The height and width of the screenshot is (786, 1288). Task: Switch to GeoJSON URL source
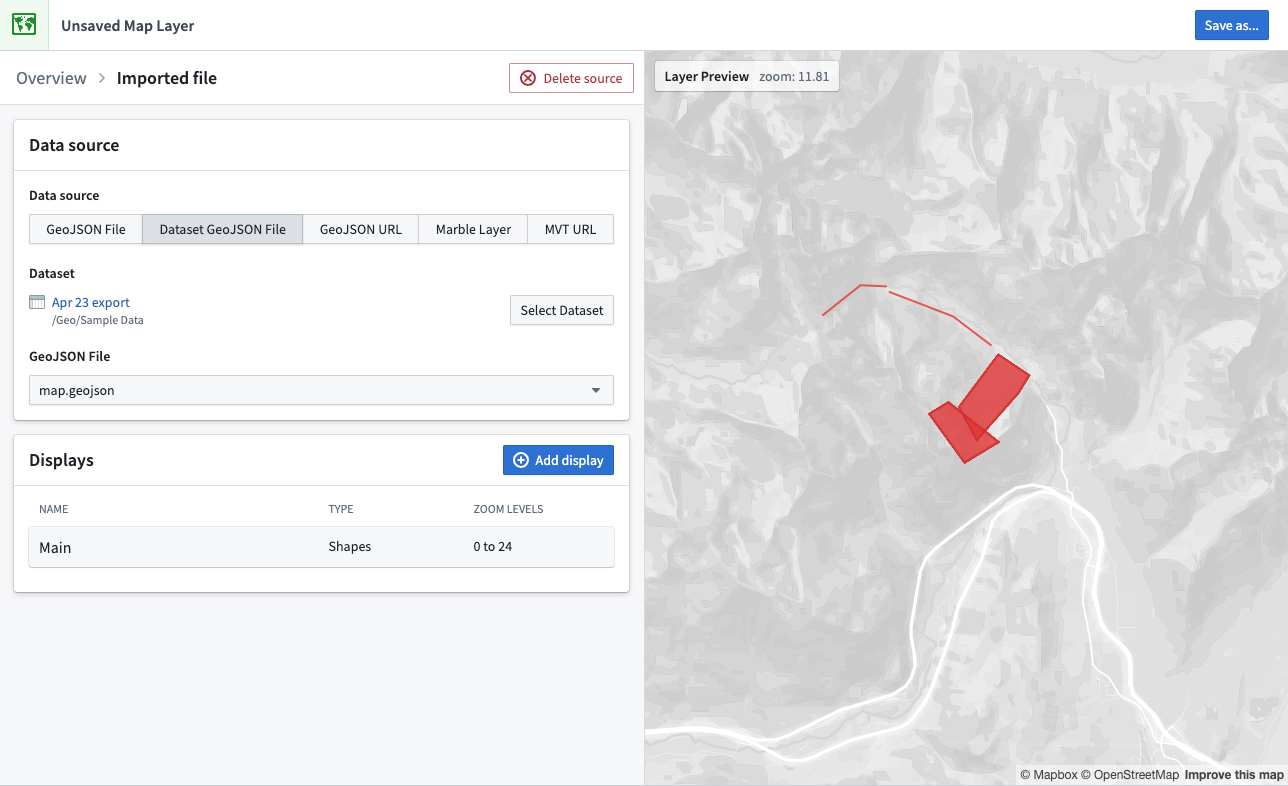point(361,229)
